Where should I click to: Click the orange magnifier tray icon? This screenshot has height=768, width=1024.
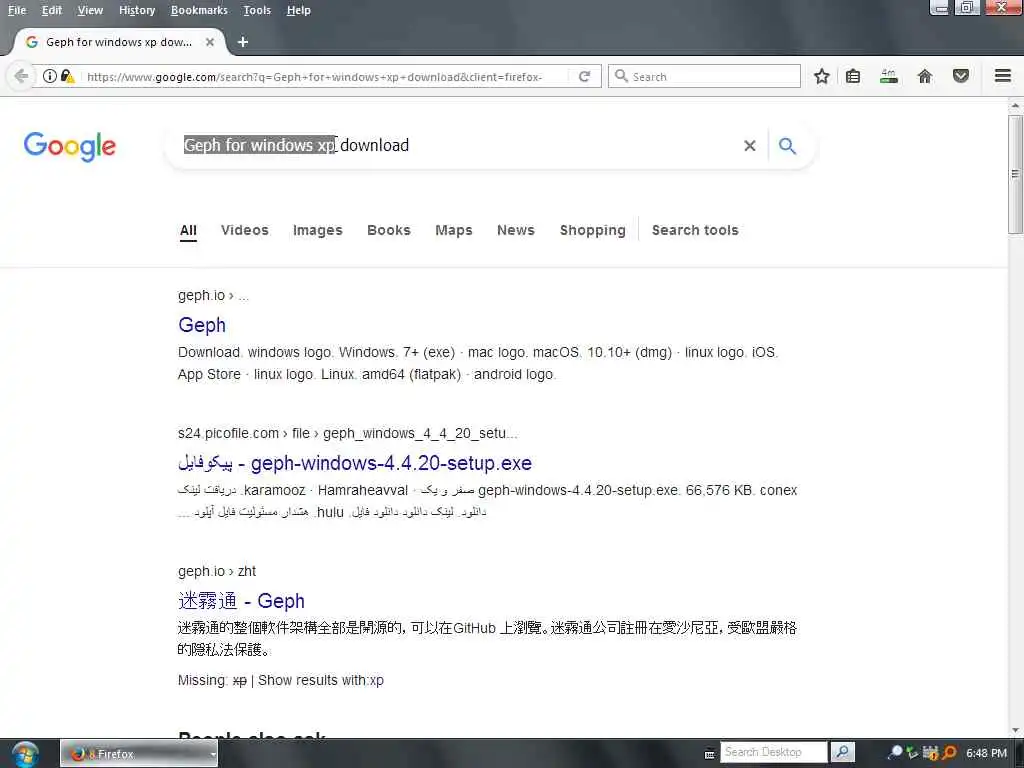[x=949, y=752]
